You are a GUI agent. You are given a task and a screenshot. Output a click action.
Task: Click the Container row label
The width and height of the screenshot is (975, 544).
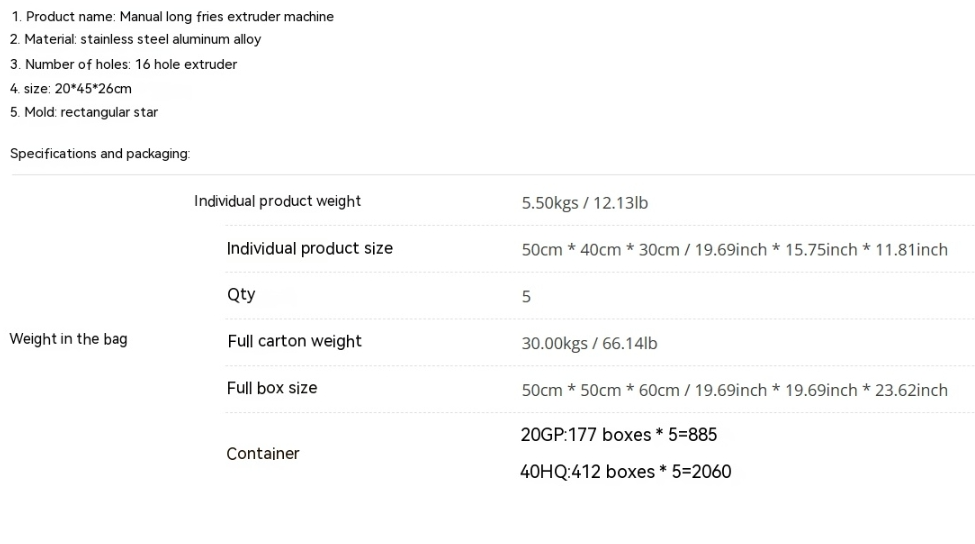262,454
